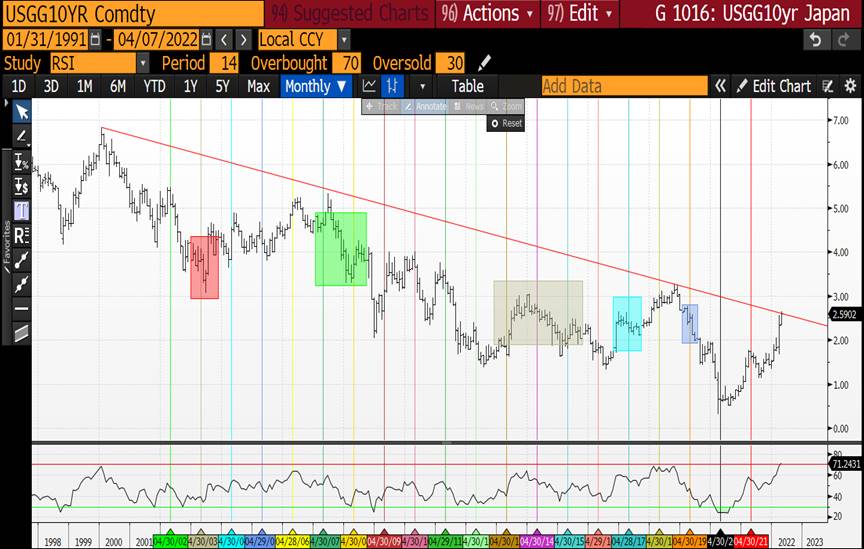Edit the end date 04/07/2022 field
This screenshot has width=864, height=549.
[158, 40]
